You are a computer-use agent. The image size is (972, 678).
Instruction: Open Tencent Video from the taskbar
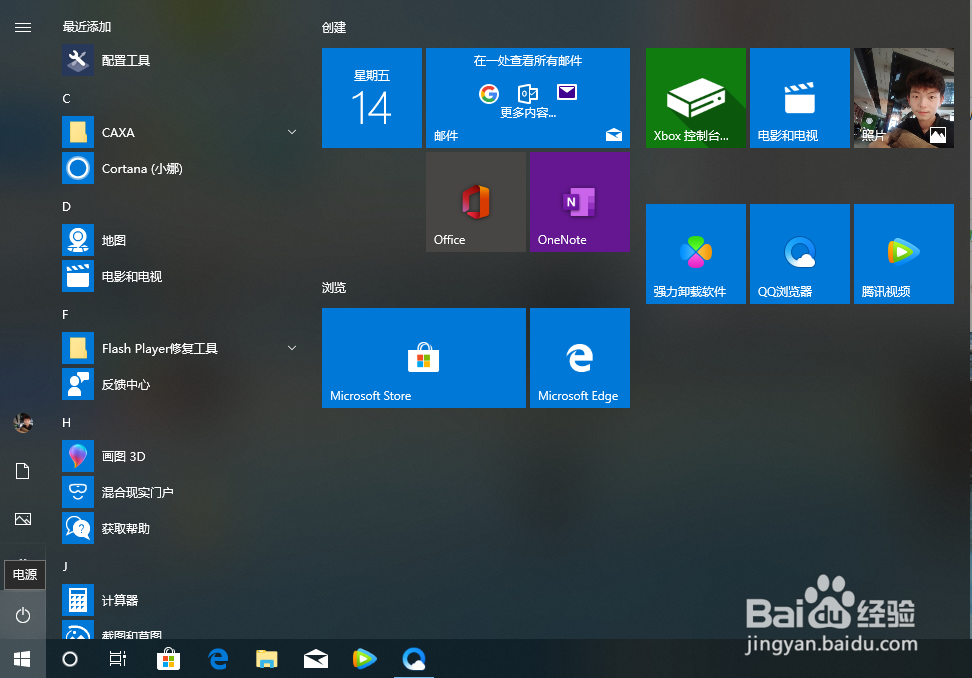(x=364, y=659)
